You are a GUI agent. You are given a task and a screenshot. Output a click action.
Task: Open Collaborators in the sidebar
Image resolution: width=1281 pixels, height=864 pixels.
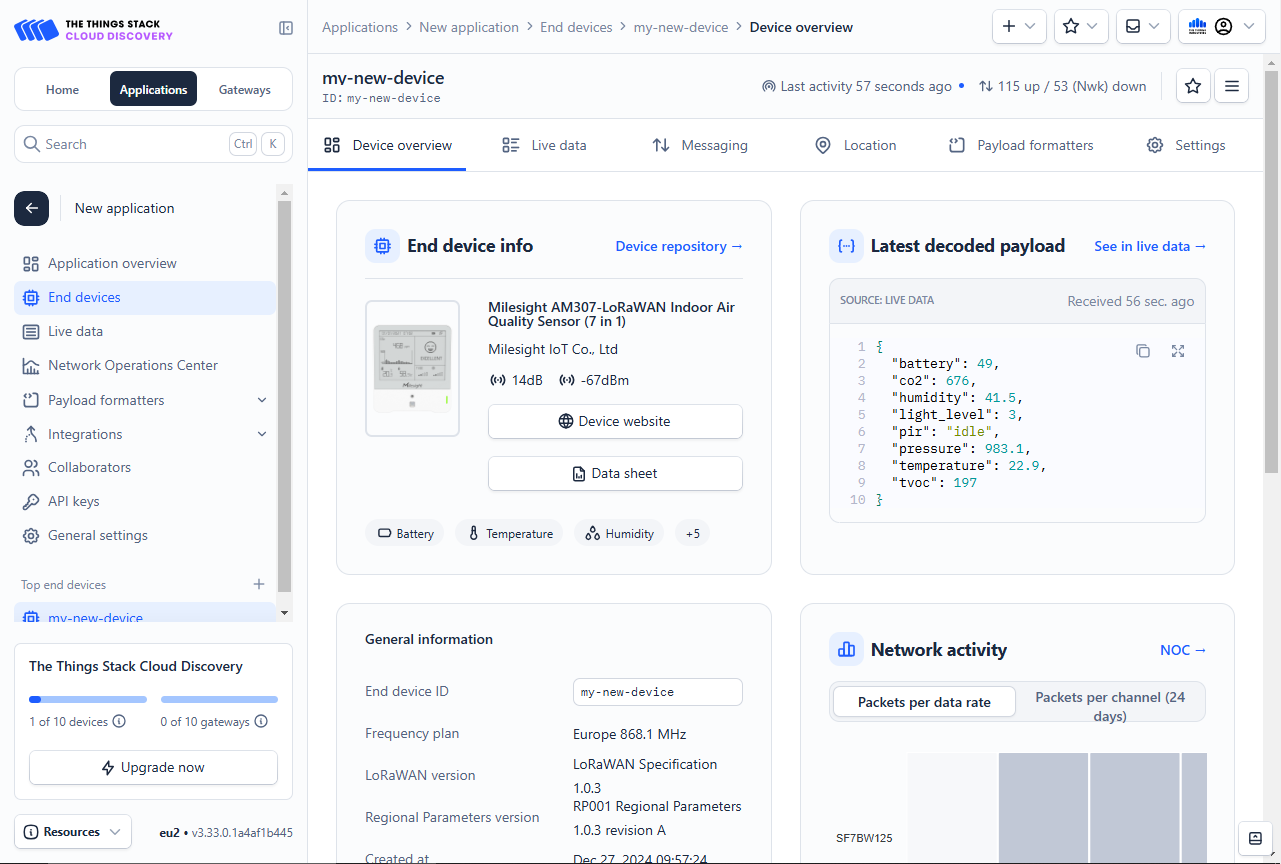[x=145, y=467]
